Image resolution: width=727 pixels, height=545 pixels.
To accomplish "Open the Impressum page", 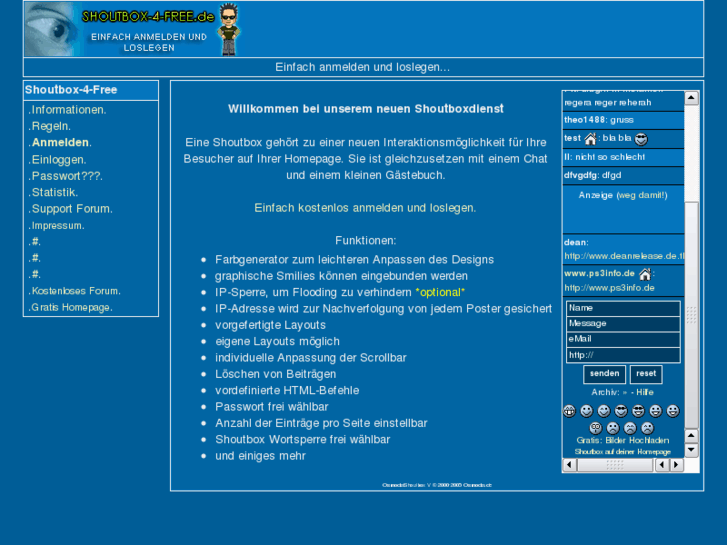I will pyautogui.click(x=56, y=226).
